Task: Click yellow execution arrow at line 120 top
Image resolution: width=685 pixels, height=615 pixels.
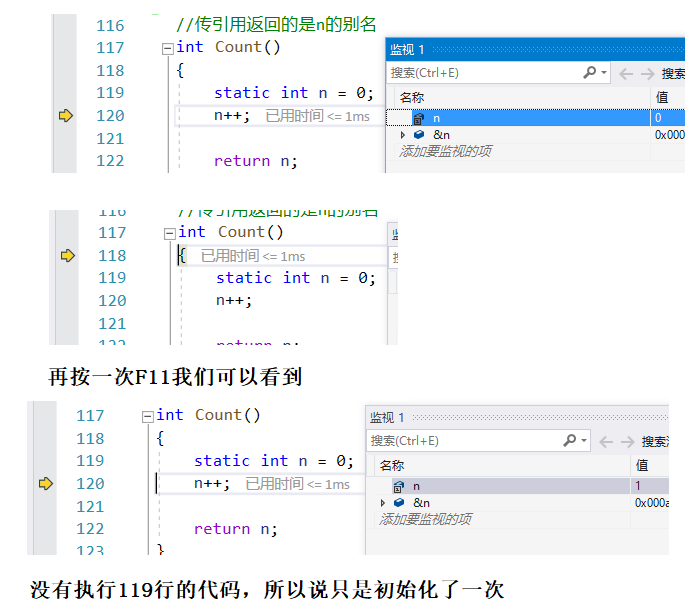Action: (66, 116)
